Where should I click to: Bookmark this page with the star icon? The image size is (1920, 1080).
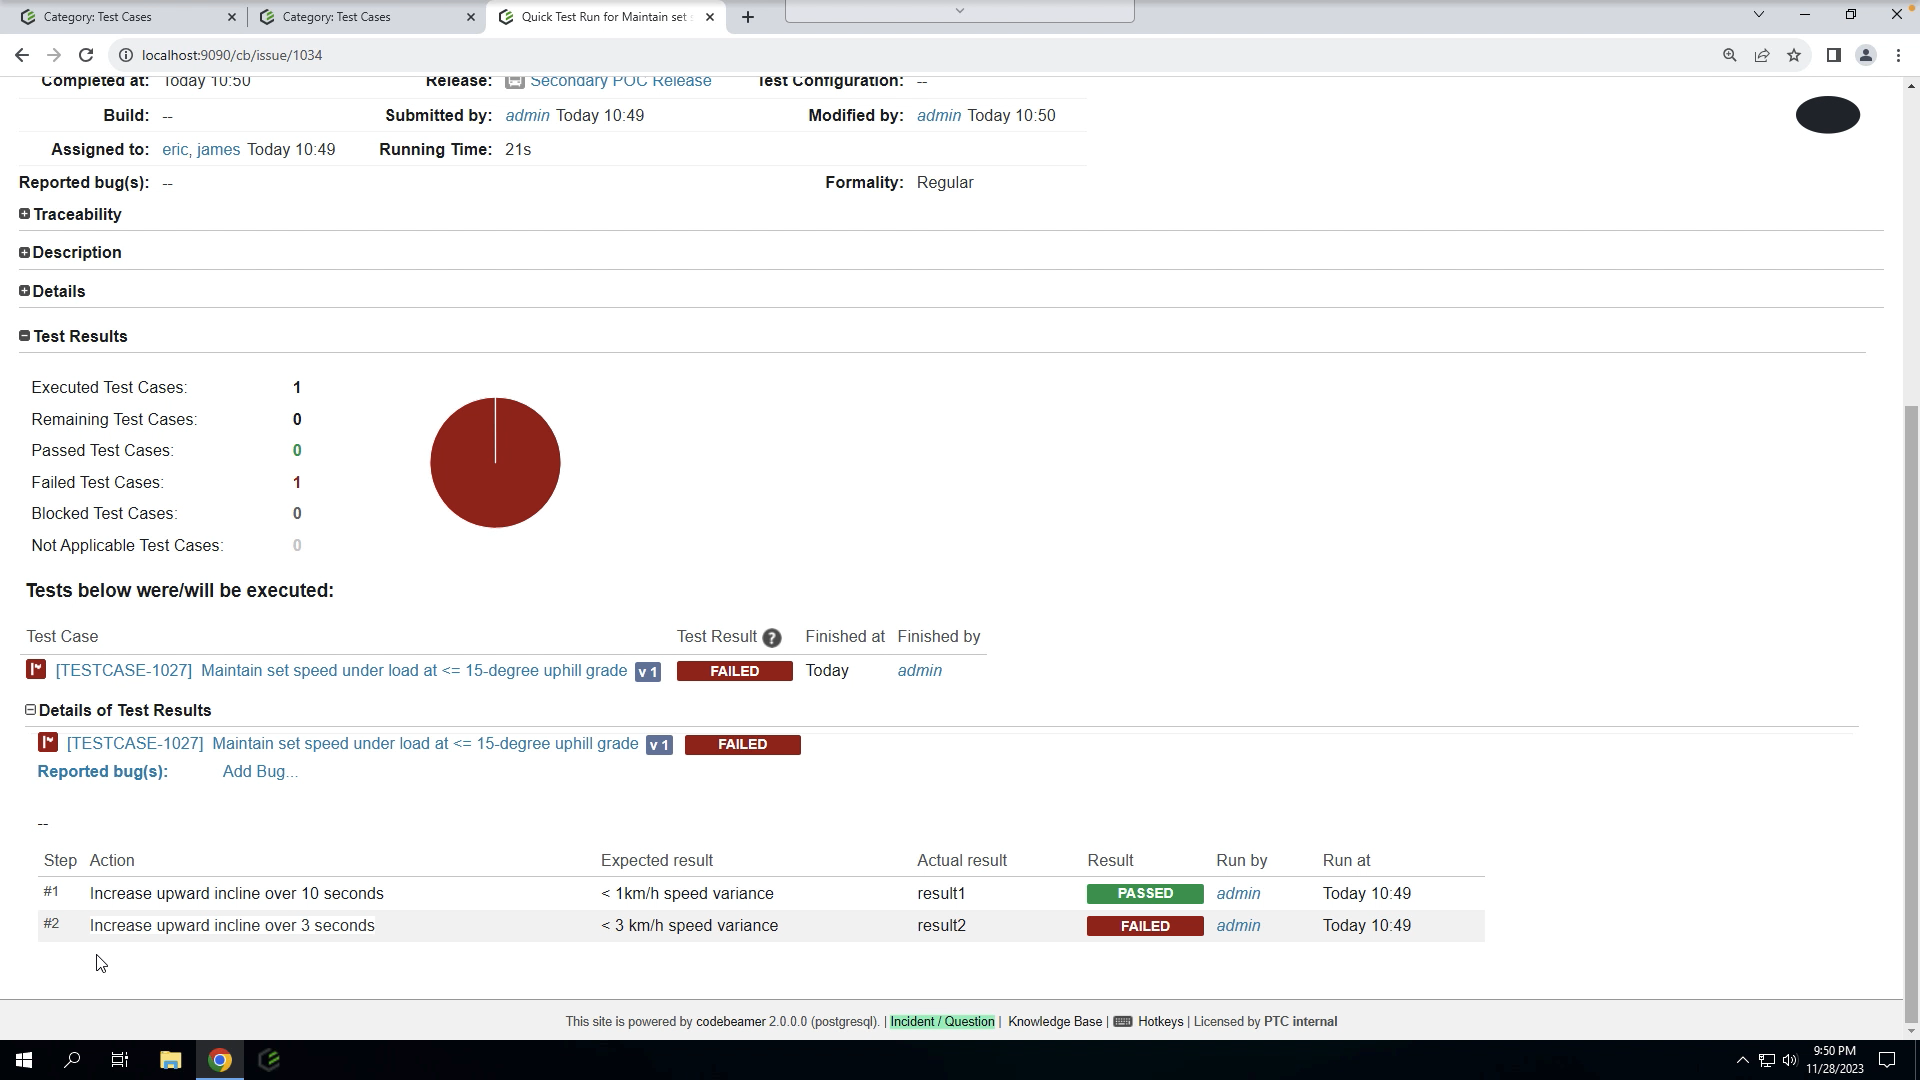[1794, 55]
